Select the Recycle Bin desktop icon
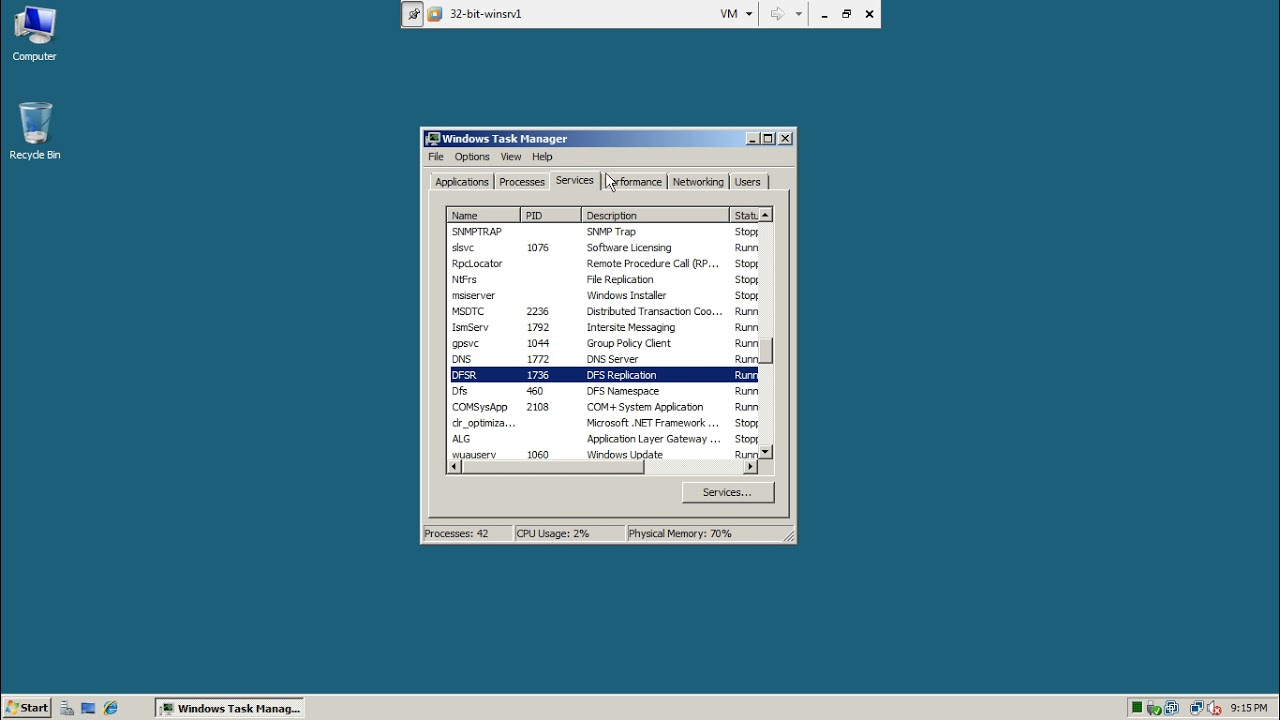1280x720 pixels. 35,131
